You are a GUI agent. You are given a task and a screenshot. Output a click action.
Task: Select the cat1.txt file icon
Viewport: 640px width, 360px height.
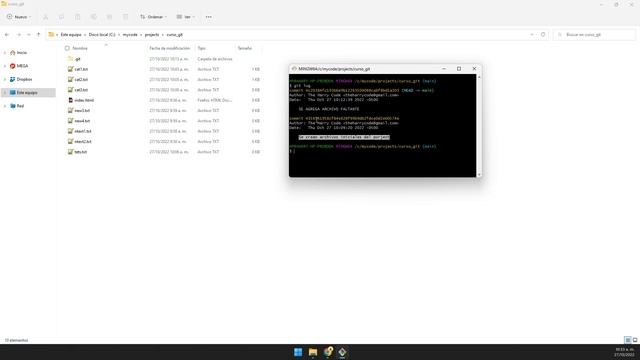tap(70, 69)
